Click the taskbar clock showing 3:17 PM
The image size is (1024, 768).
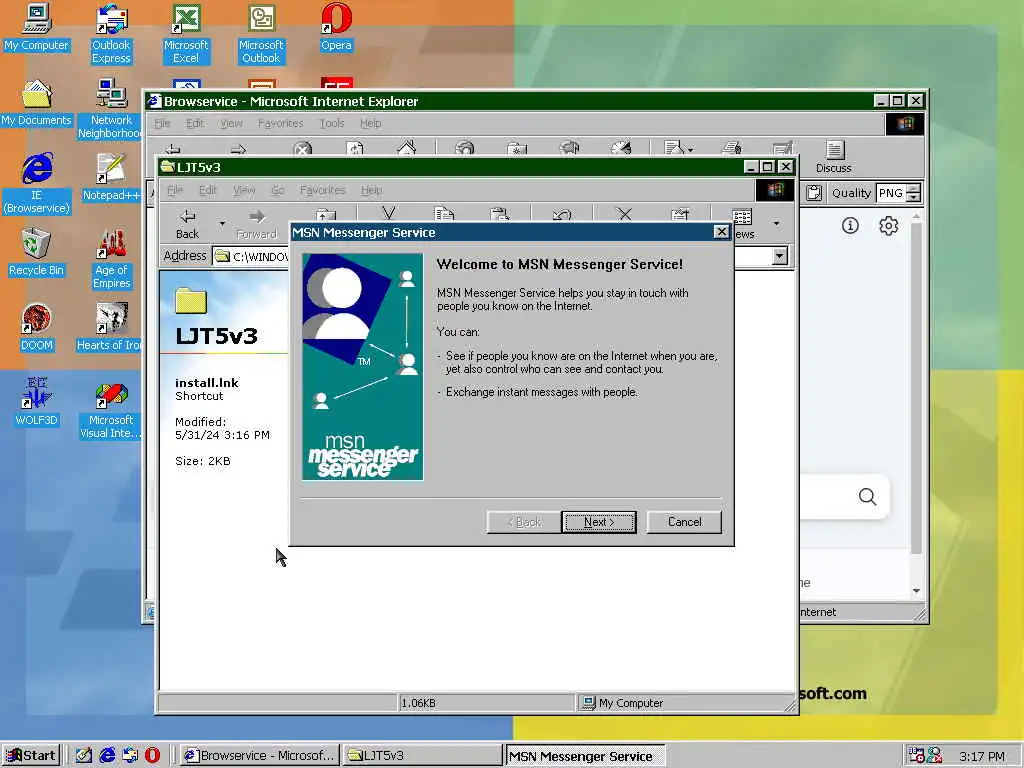point(982,756)
